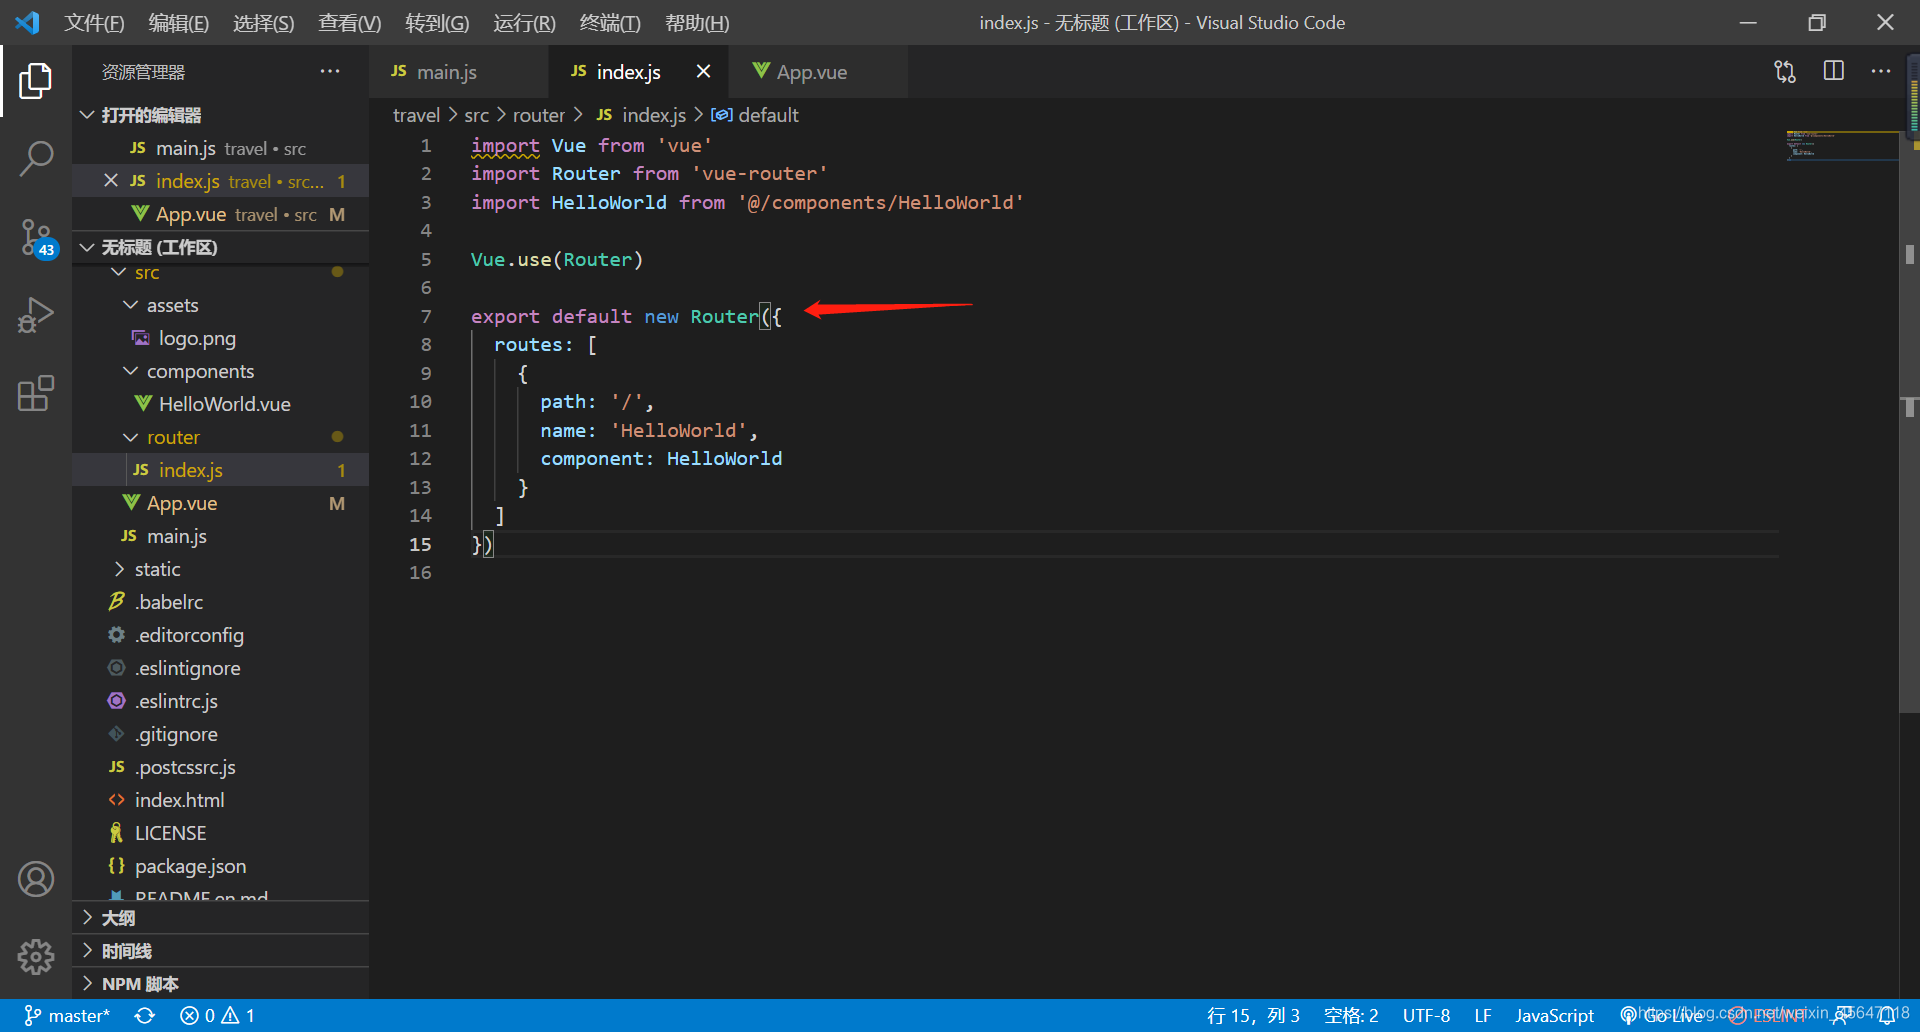Click the code minimap preview
The width and height of the screenshot is (1920, 1032).
(1841, 145)
